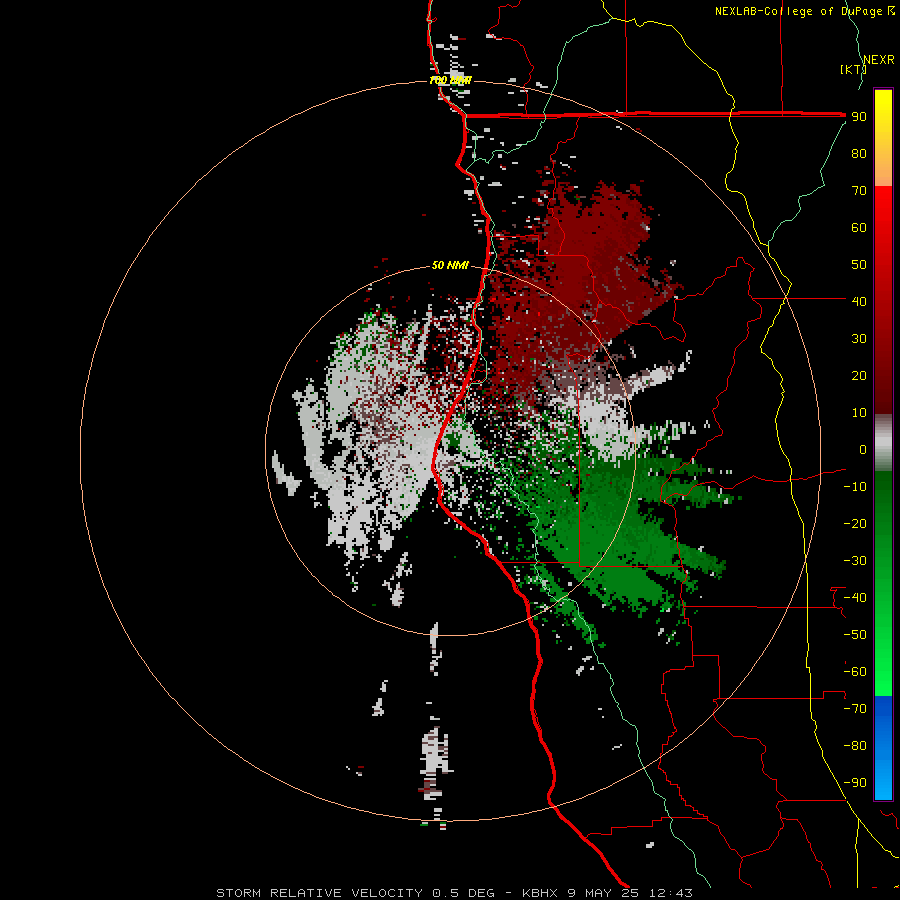
Task: Pick the yellow top segment of color scale
Action: tap(883, 138)
